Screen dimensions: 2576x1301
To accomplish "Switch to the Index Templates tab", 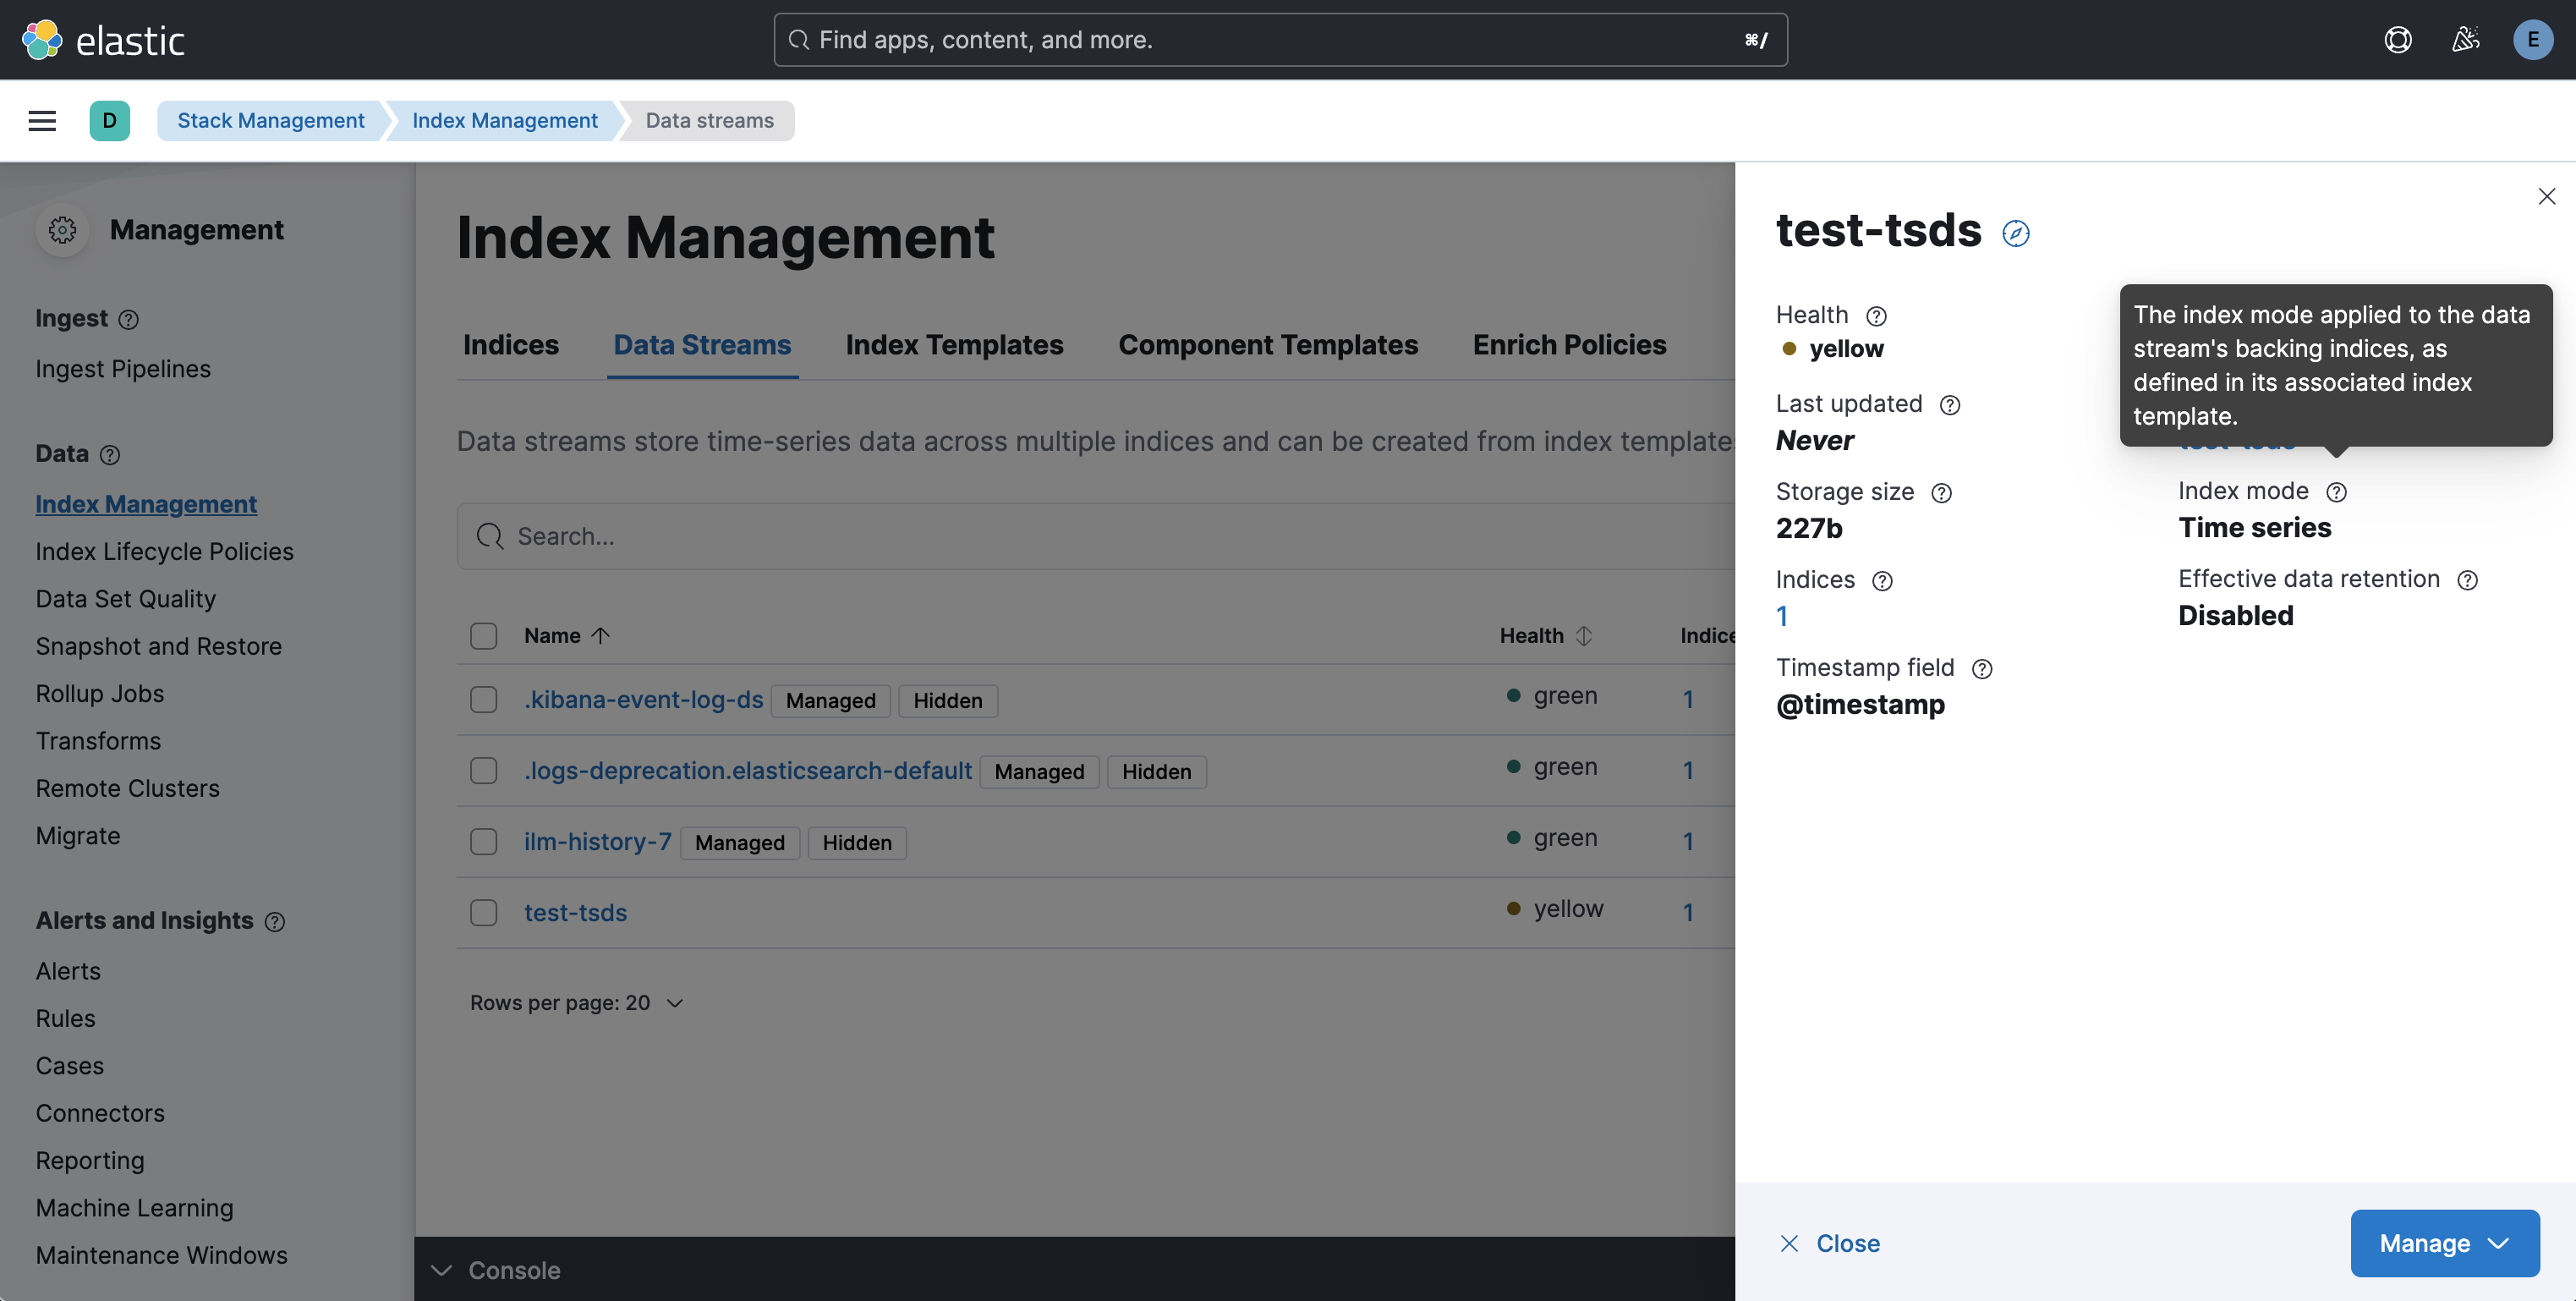I will click(x=954, y=345).
